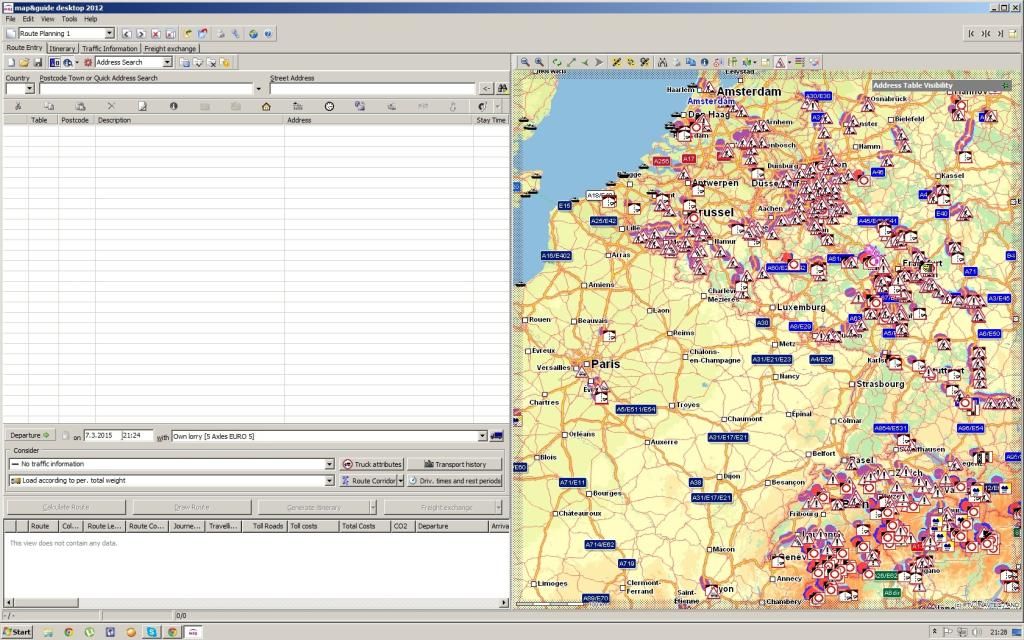Click the blue info icon in map toolbar
Viewport: 1024px width, 640px height.
(x=704, y=63)
